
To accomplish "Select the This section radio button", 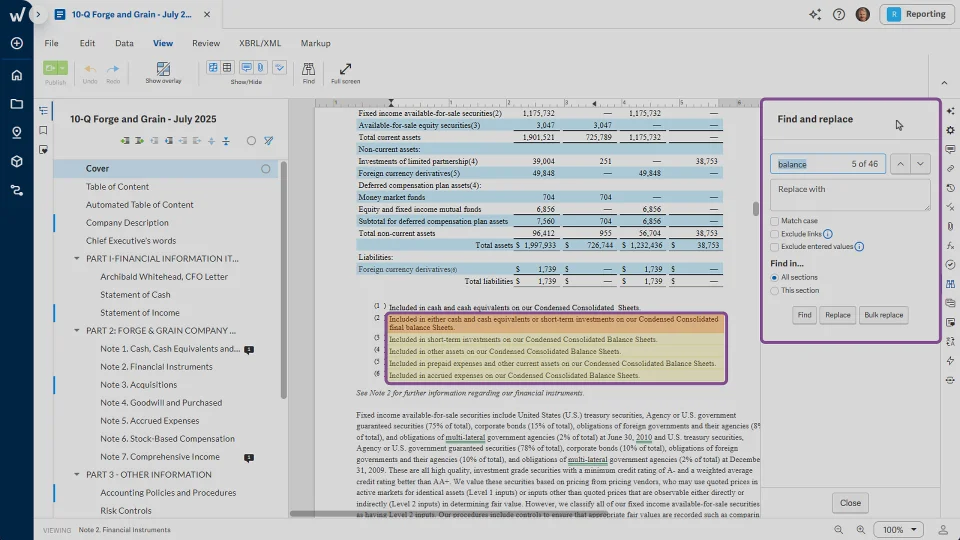I will pos(775,291).
